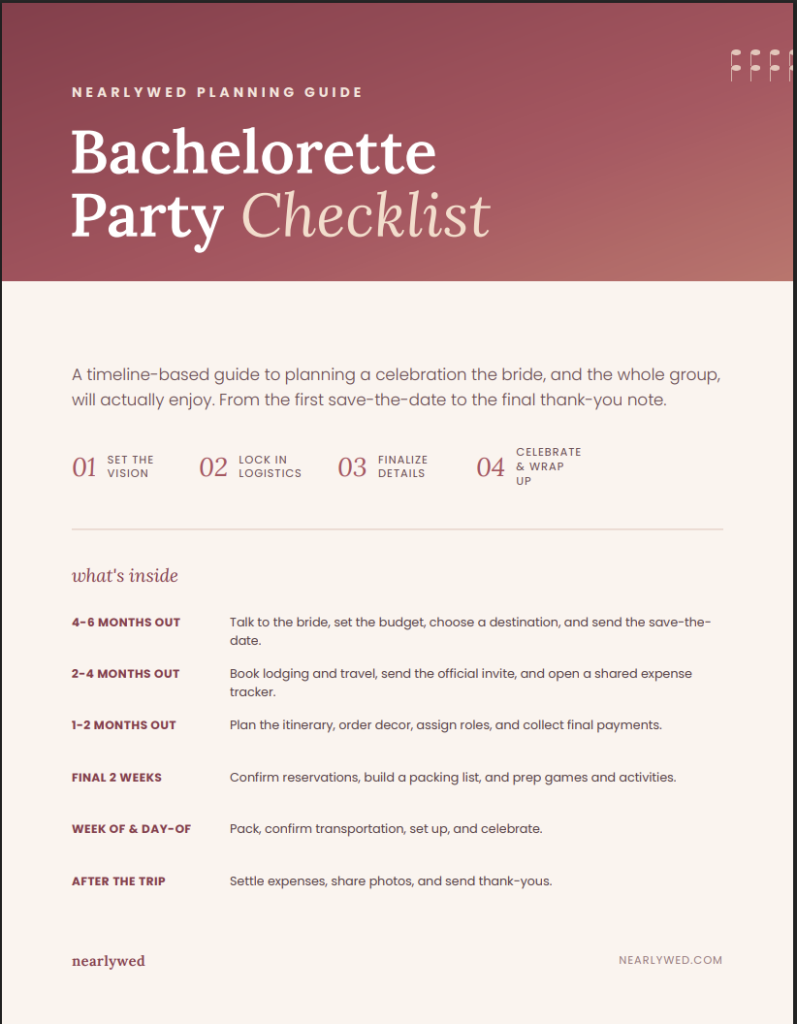Screen dimensions: 797x1024
Task: Select the FINAL 2 WEEKS section heading
Action: click(117, 777)
